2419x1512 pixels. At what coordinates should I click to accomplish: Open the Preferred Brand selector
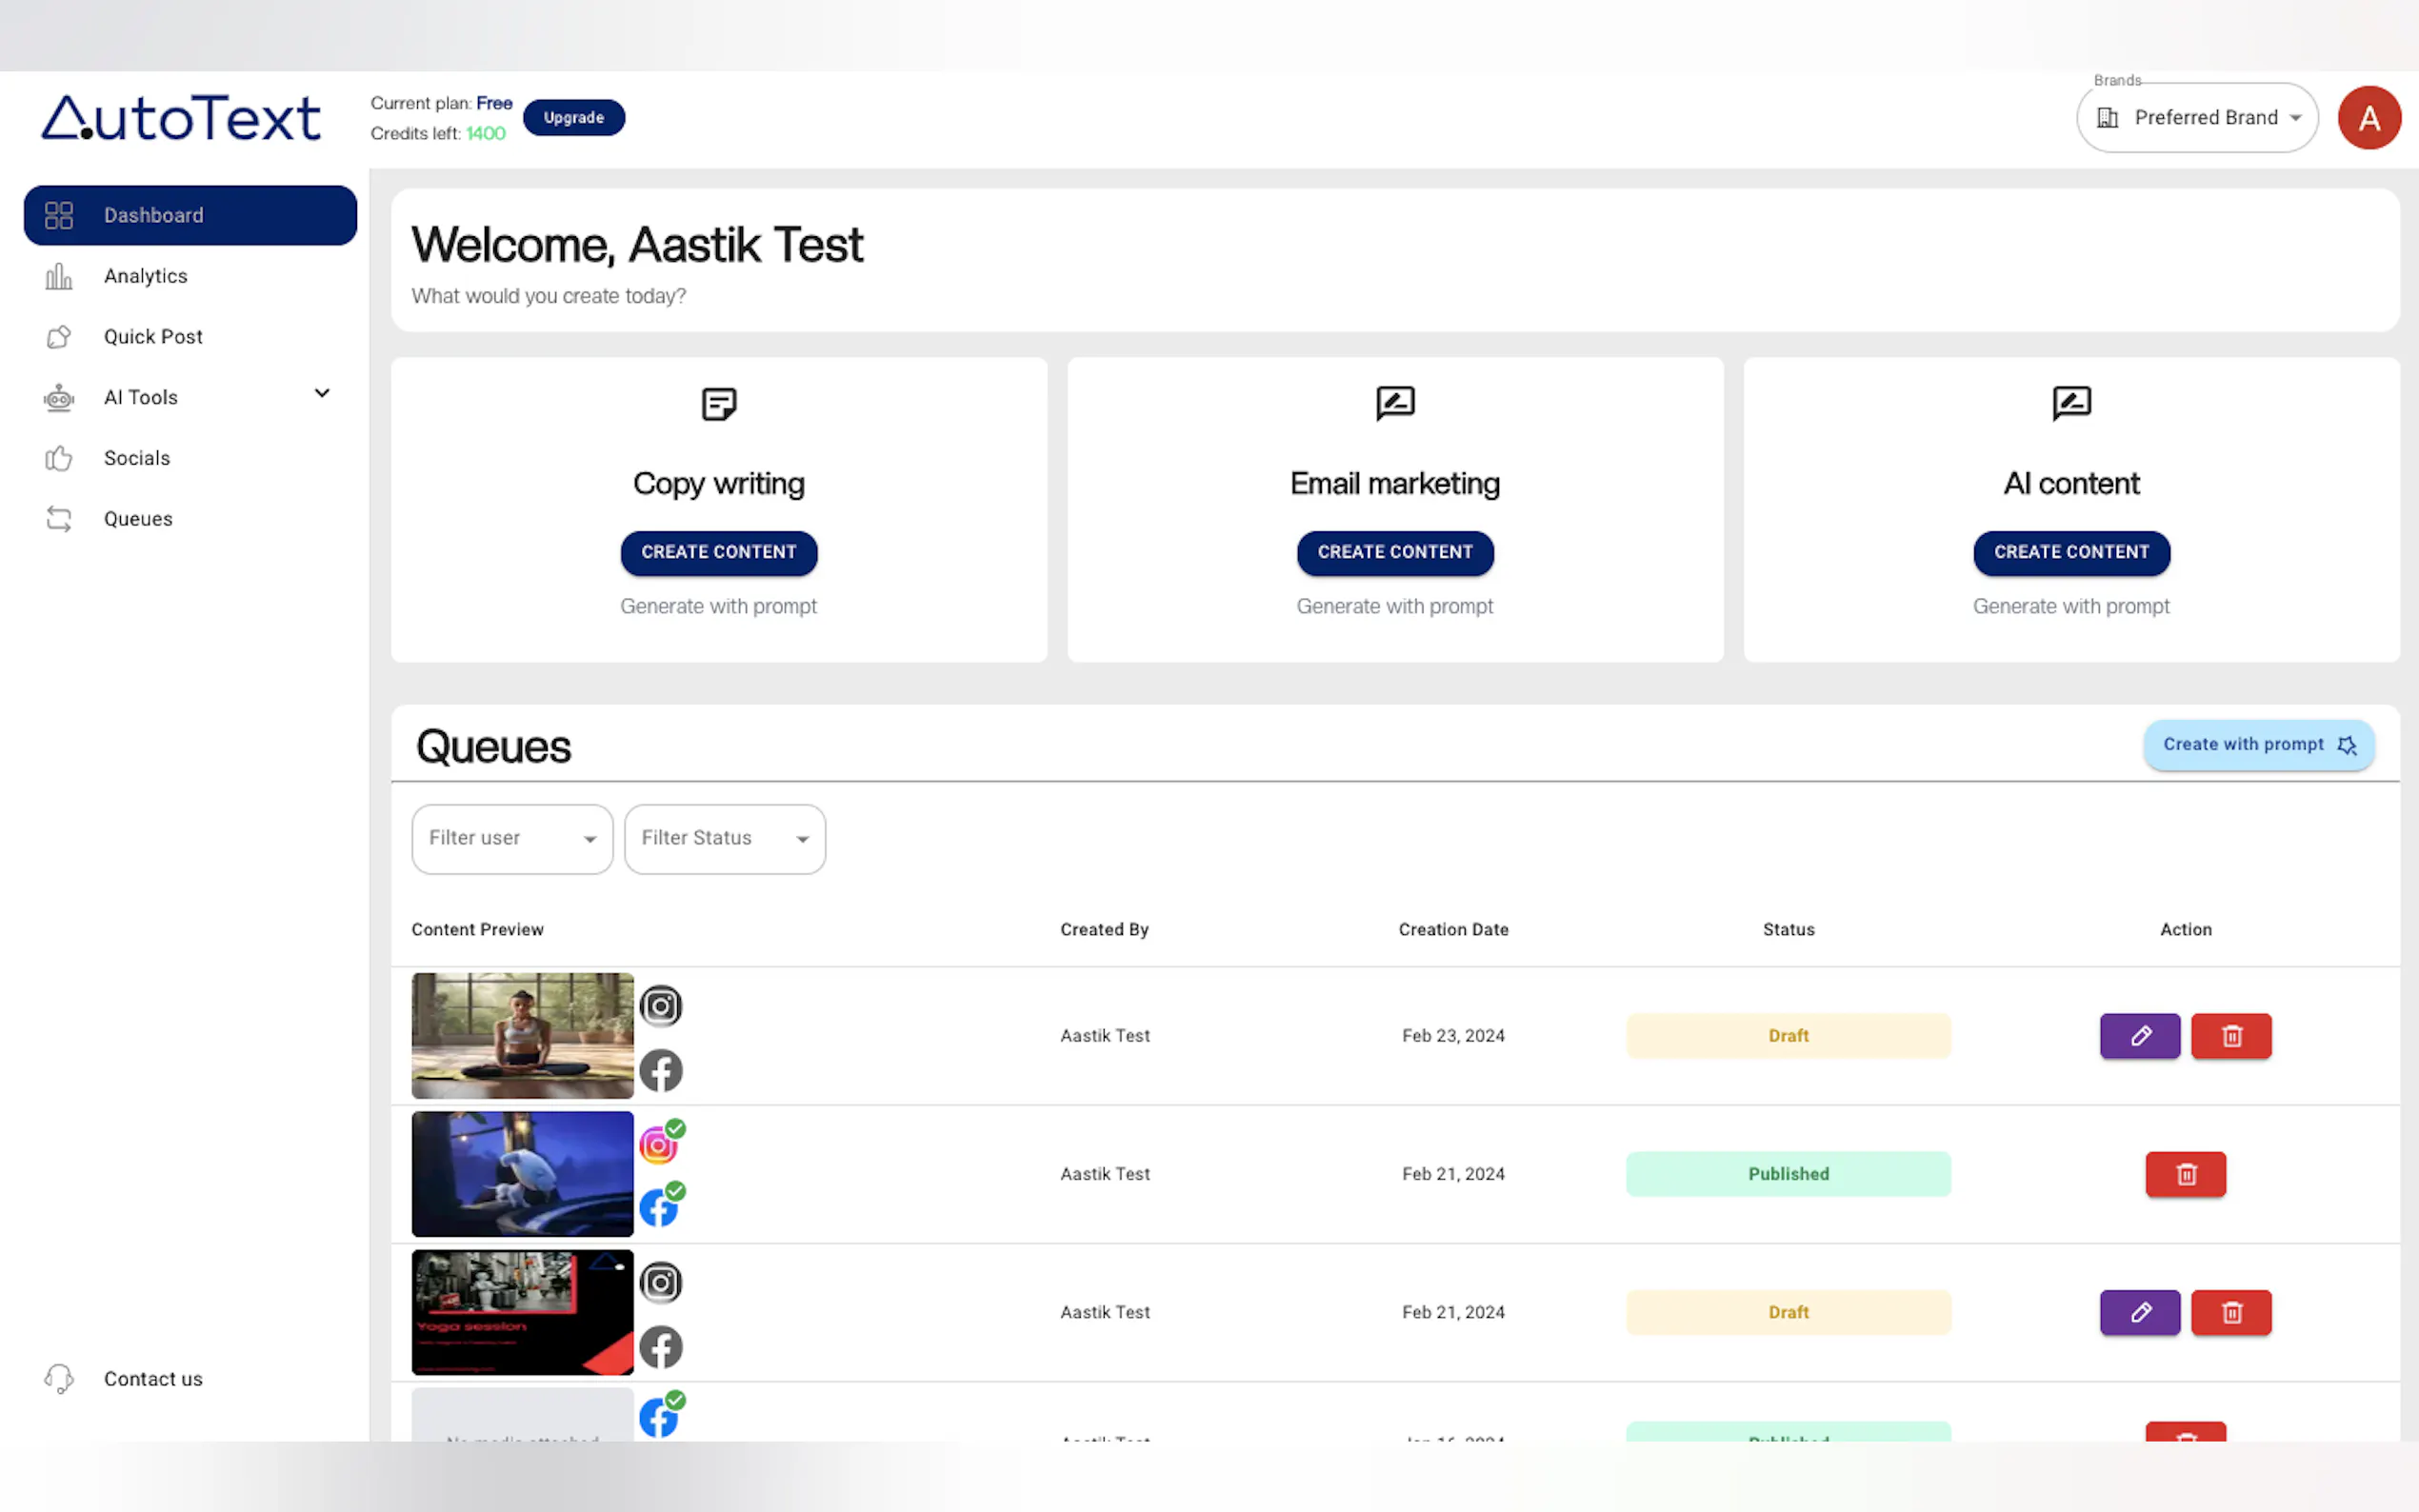tap(2197, 118)
